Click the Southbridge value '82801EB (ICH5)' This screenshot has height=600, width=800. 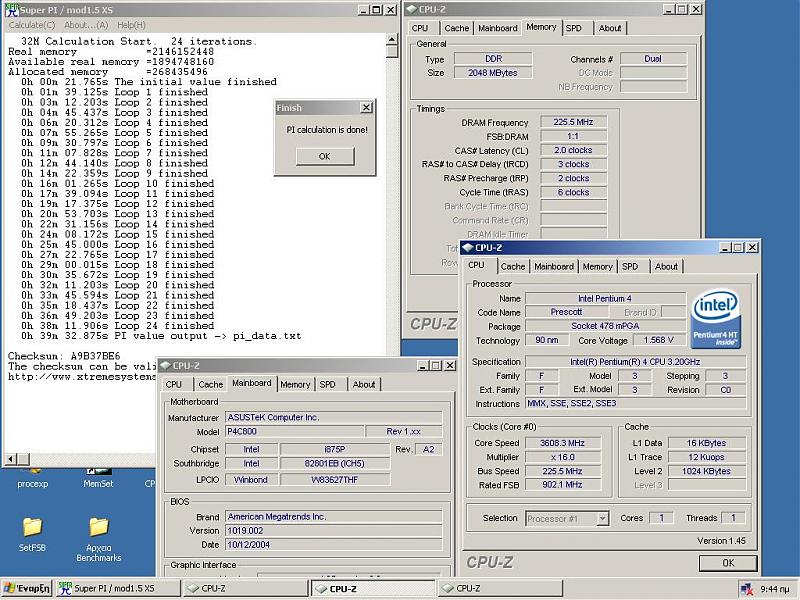(x=335, y=464)
